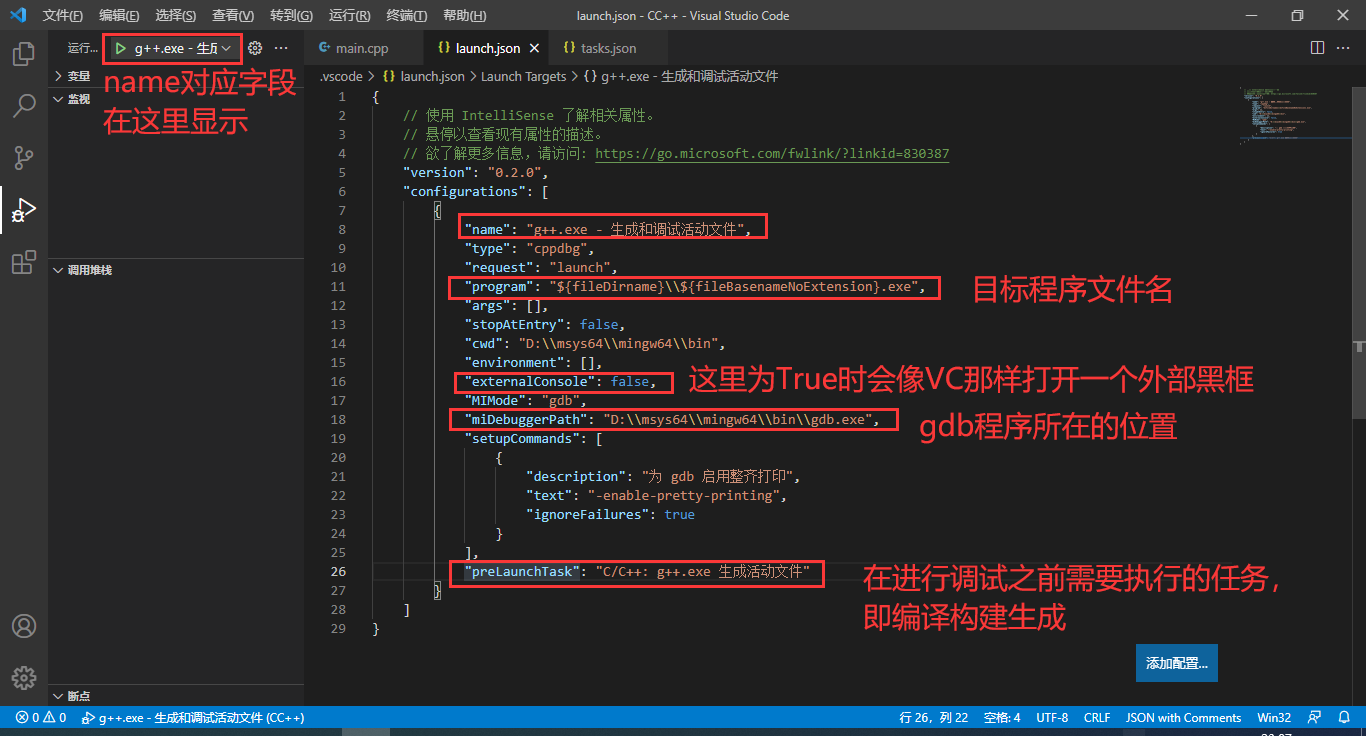
Task: Open the 帮助(H) menu
Action: pyautogui.click(x=464, y=15)
